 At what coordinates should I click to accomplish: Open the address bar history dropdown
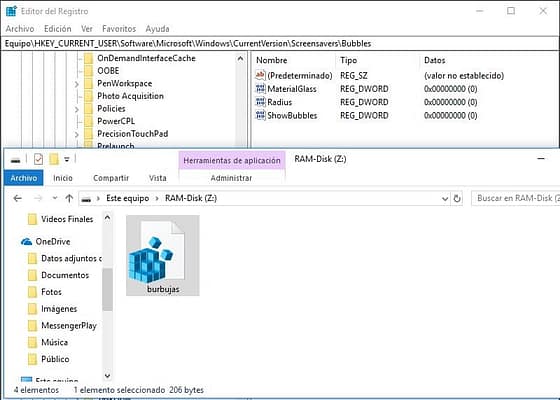click(x=445, y=199)
